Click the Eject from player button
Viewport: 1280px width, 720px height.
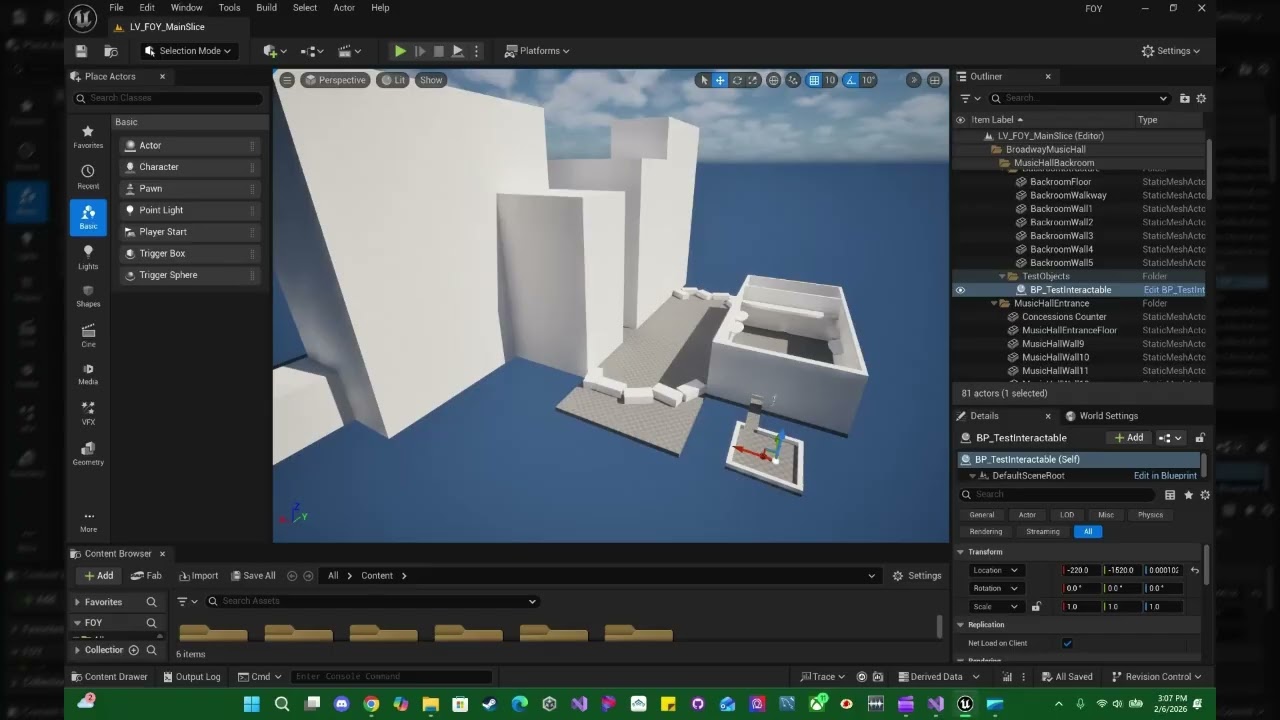pyautogui.click(x=457, y=51)
